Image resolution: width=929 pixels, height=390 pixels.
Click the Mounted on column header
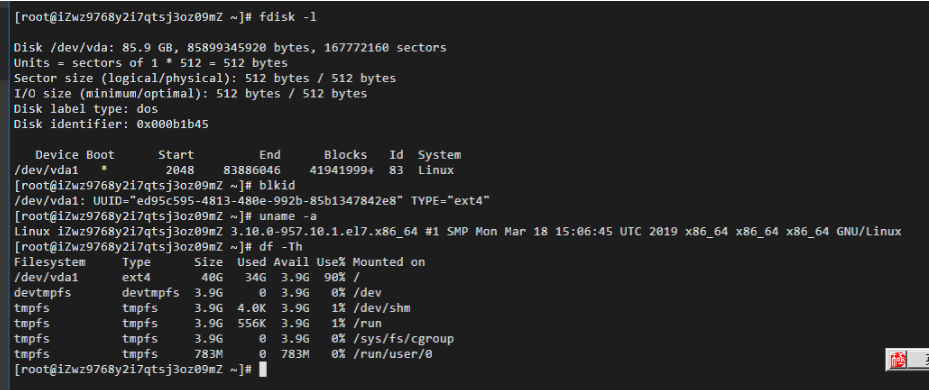[389, 262]
